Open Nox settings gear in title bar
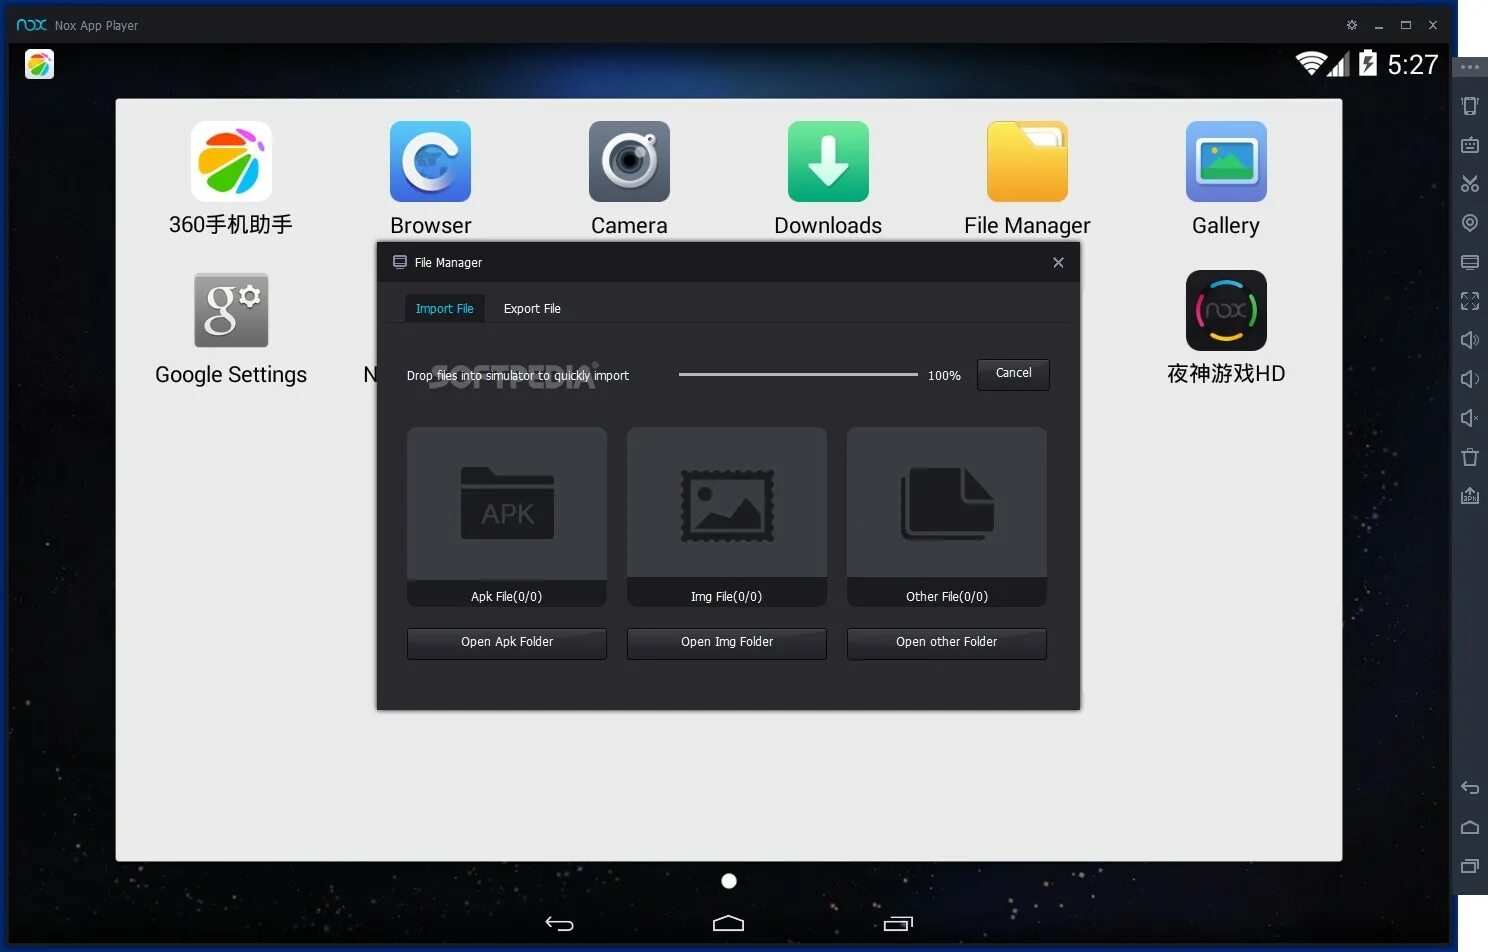1488x952 pixels. [1352, 25]
